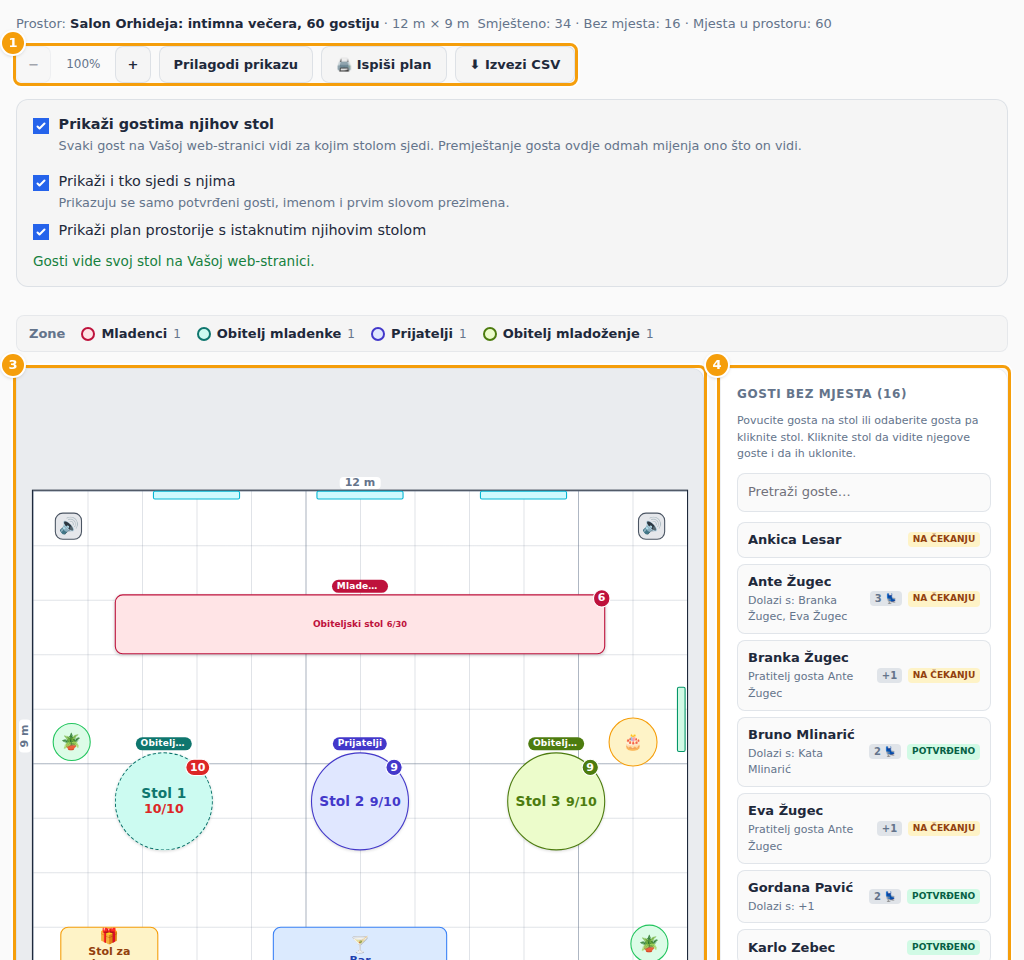Click the plant icon right of the Bar
The width and height of the screenshot is (1024, 960).
[649, 943]
